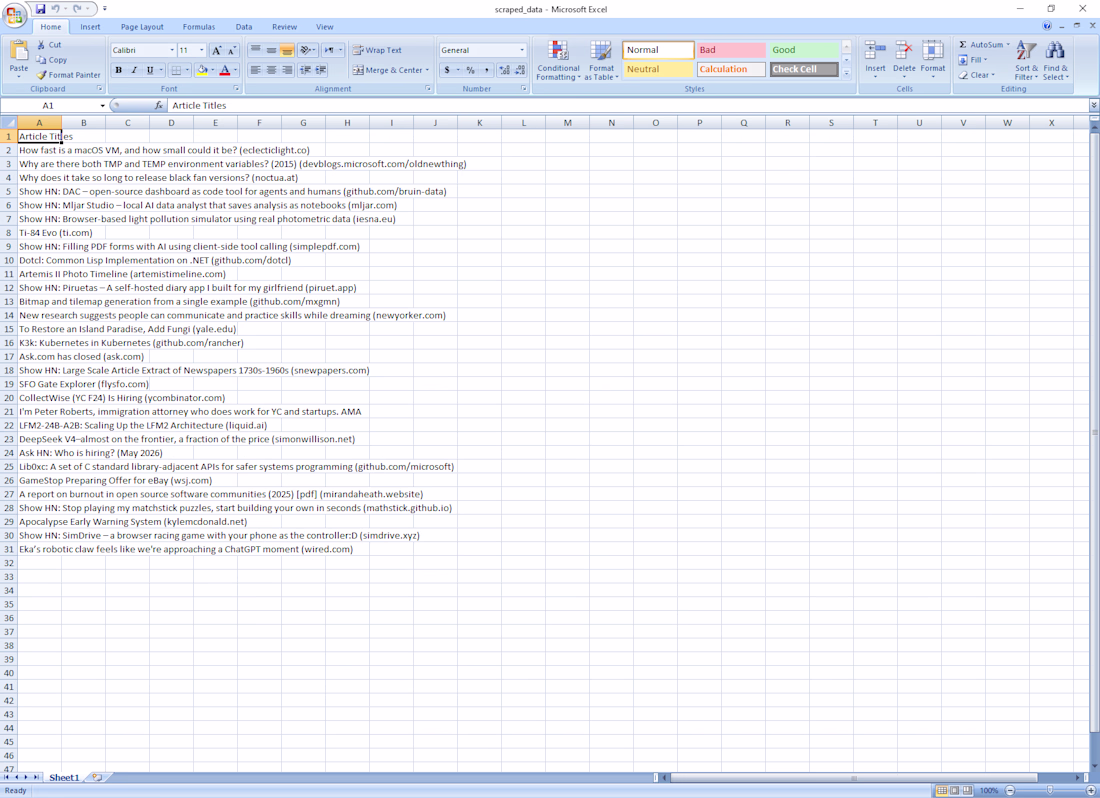Click Increase Decimal icon
The width and height of the screenshot is (1100, 798).
tap(504, 70)
